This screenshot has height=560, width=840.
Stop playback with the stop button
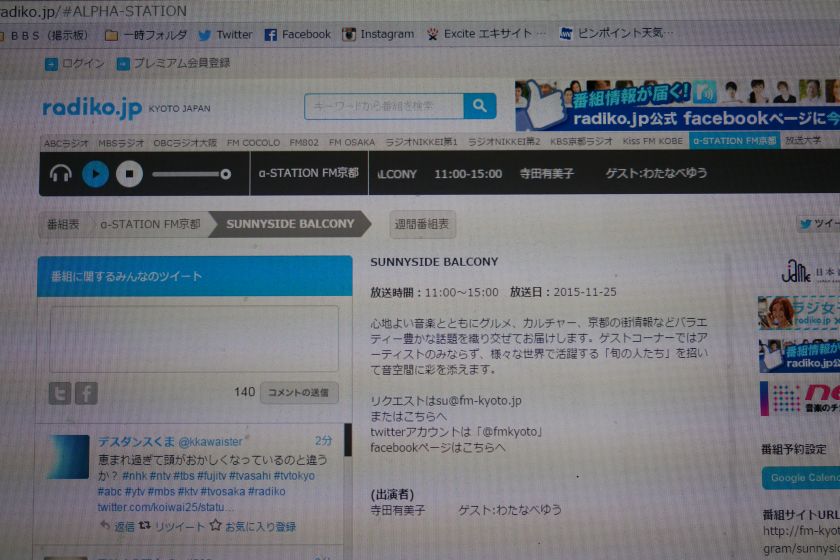[x=129, y=174]
